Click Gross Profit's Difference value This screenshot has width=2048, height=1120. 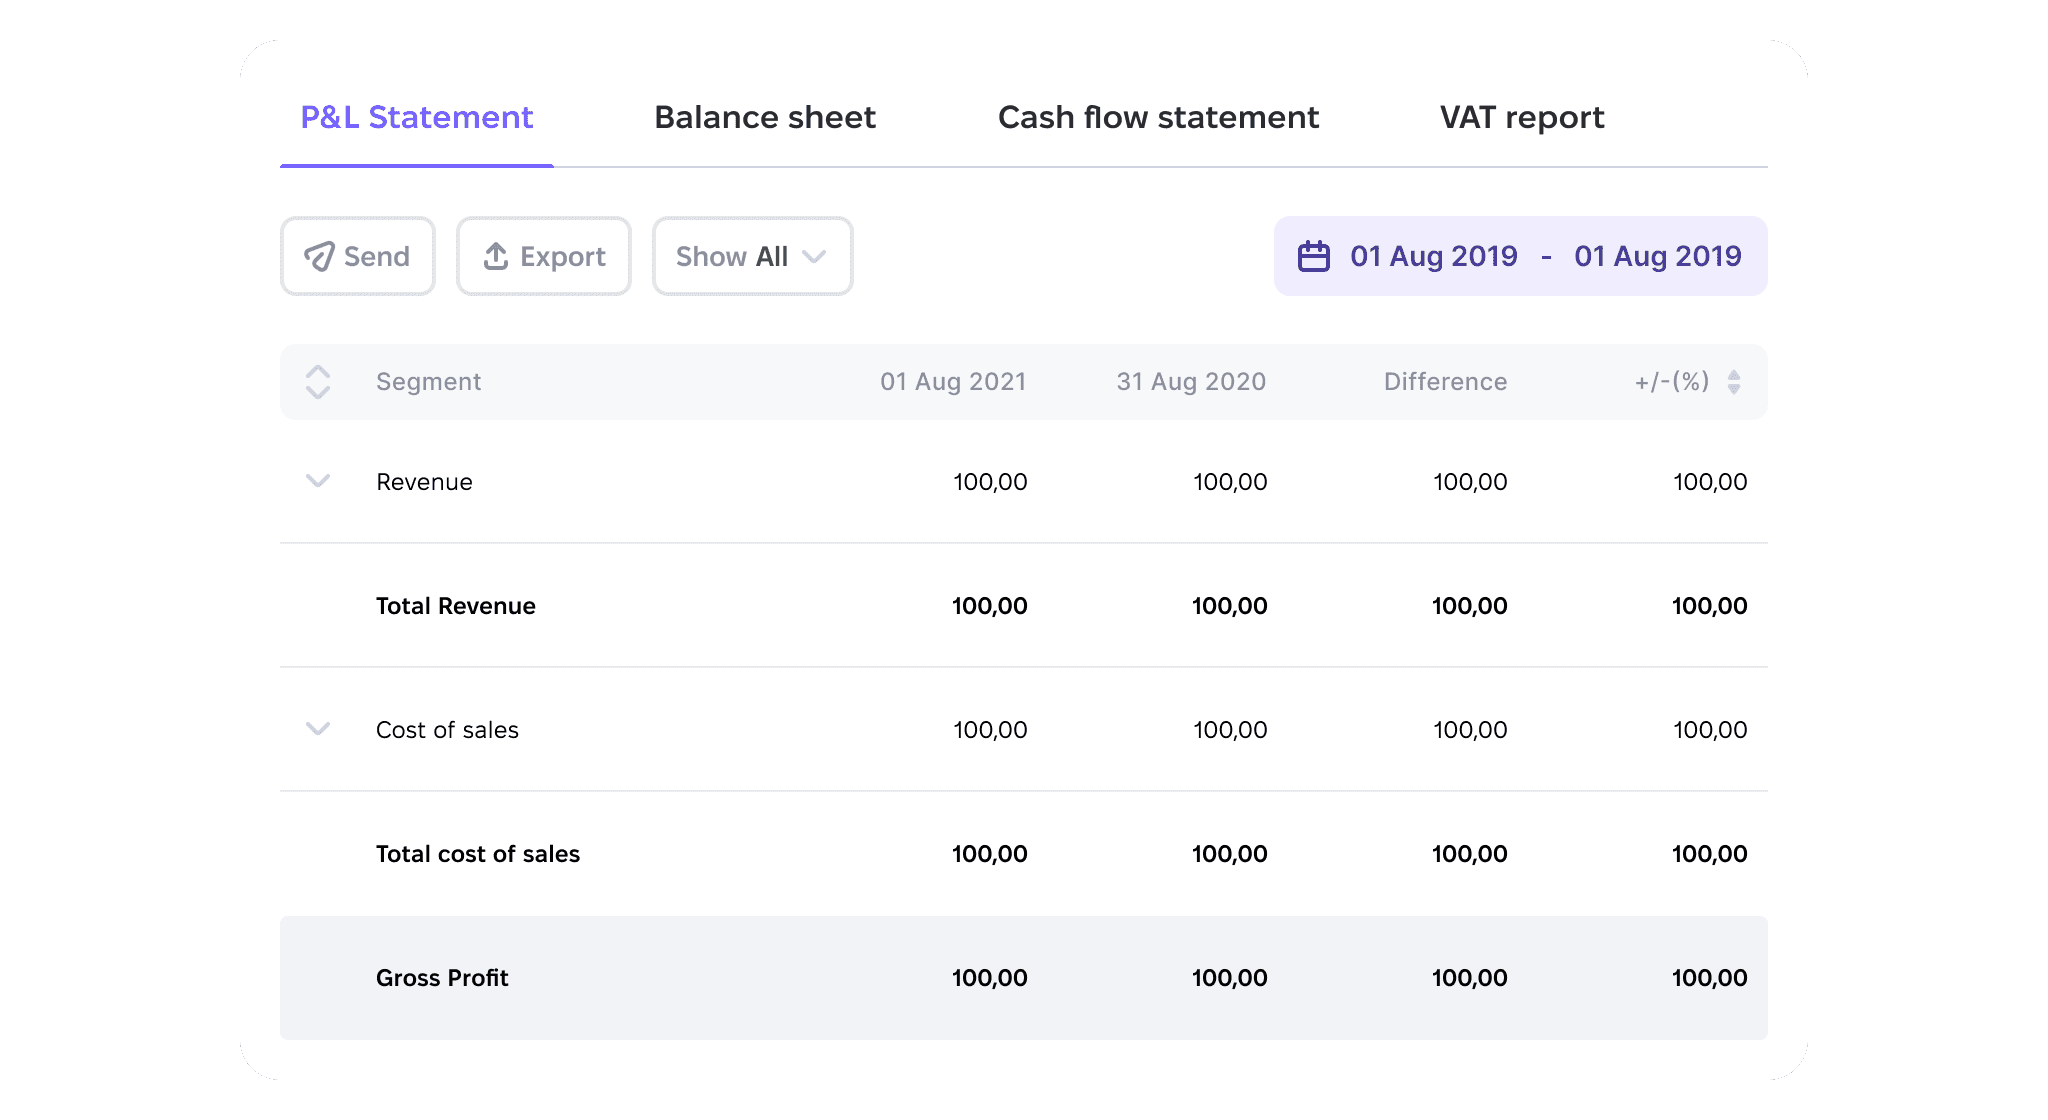click(x=1470, y=978)
